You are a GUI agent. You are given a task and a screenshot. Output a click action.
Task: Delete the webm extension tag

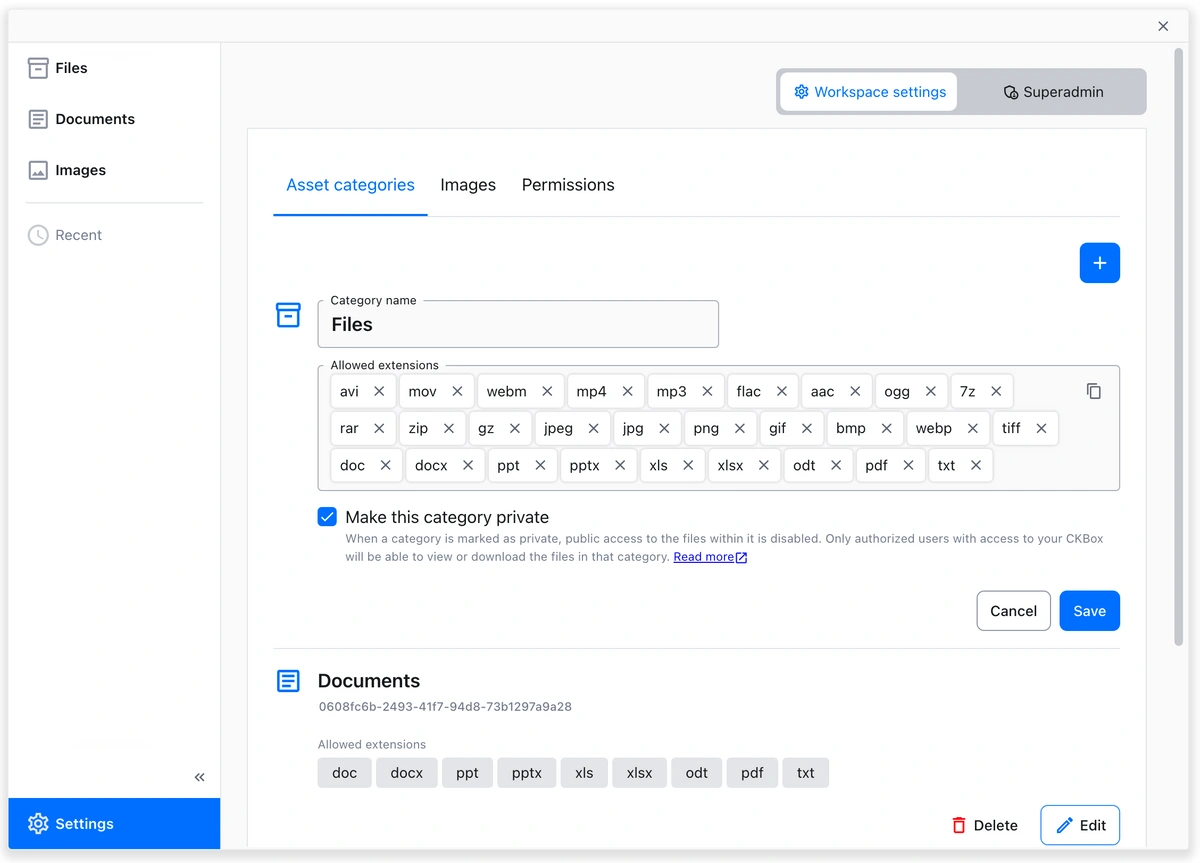point(547,391)
